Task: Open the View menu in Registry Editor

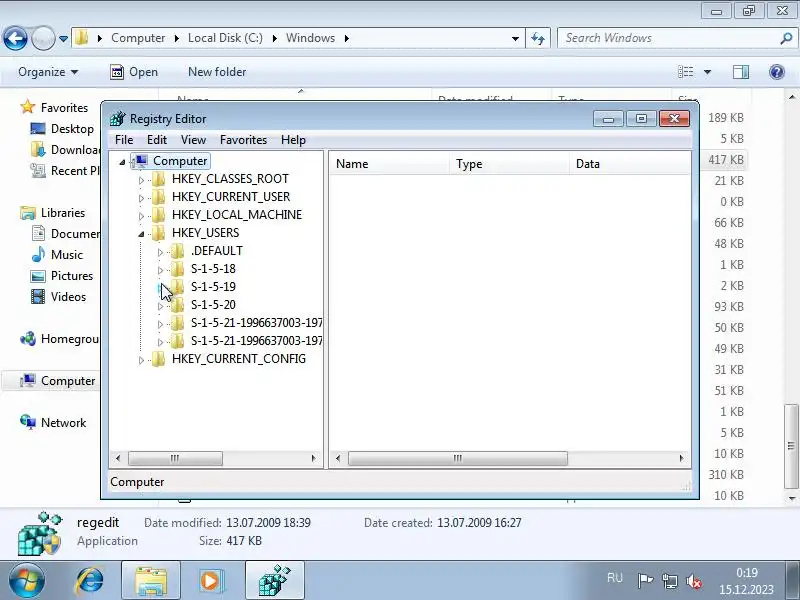Action: (x=193, y=140)
